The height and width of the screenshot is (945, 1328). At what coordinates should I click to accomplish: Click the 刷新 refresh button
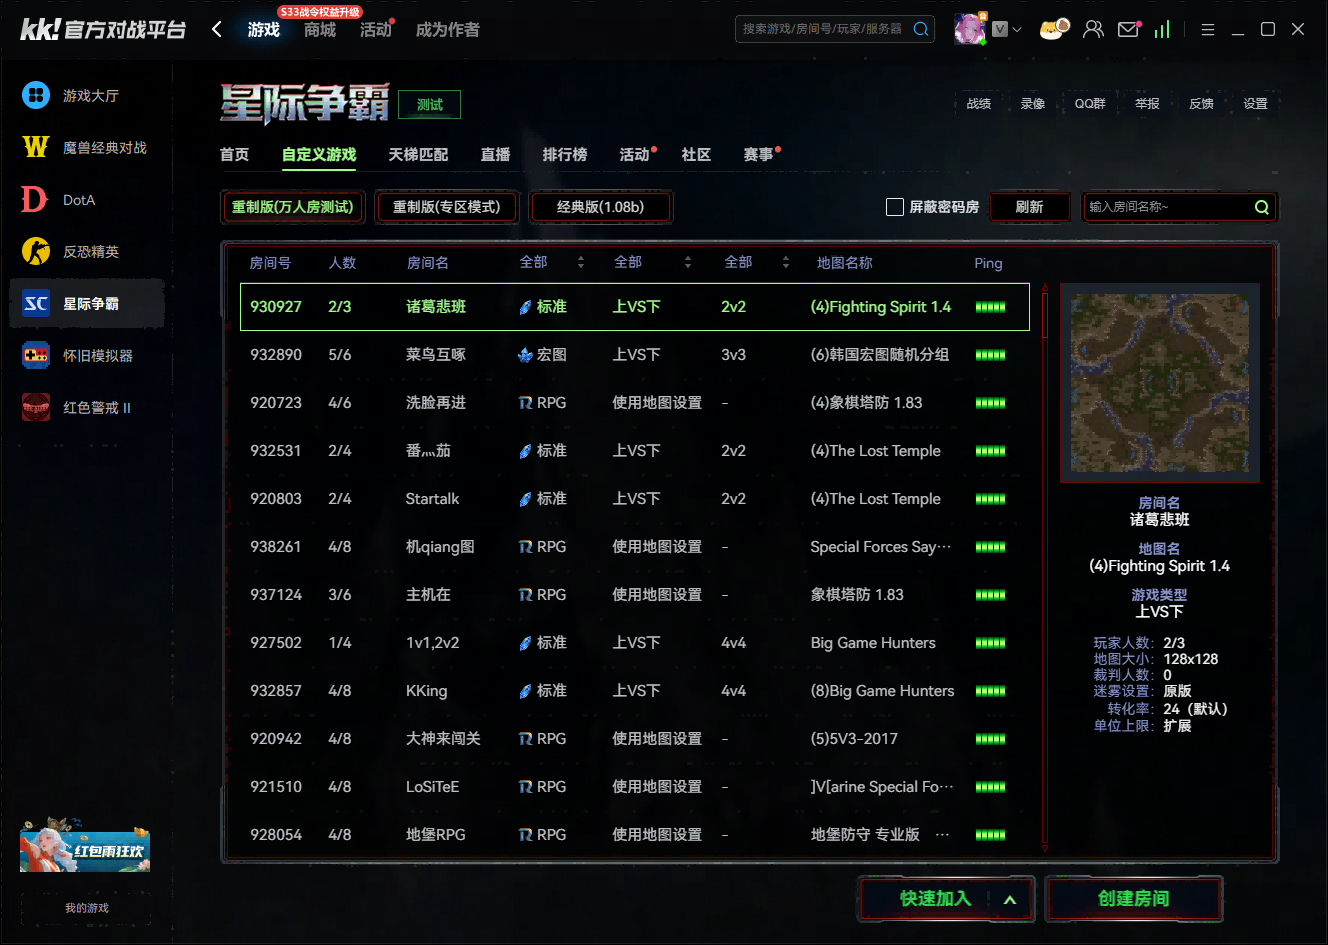1029,207
